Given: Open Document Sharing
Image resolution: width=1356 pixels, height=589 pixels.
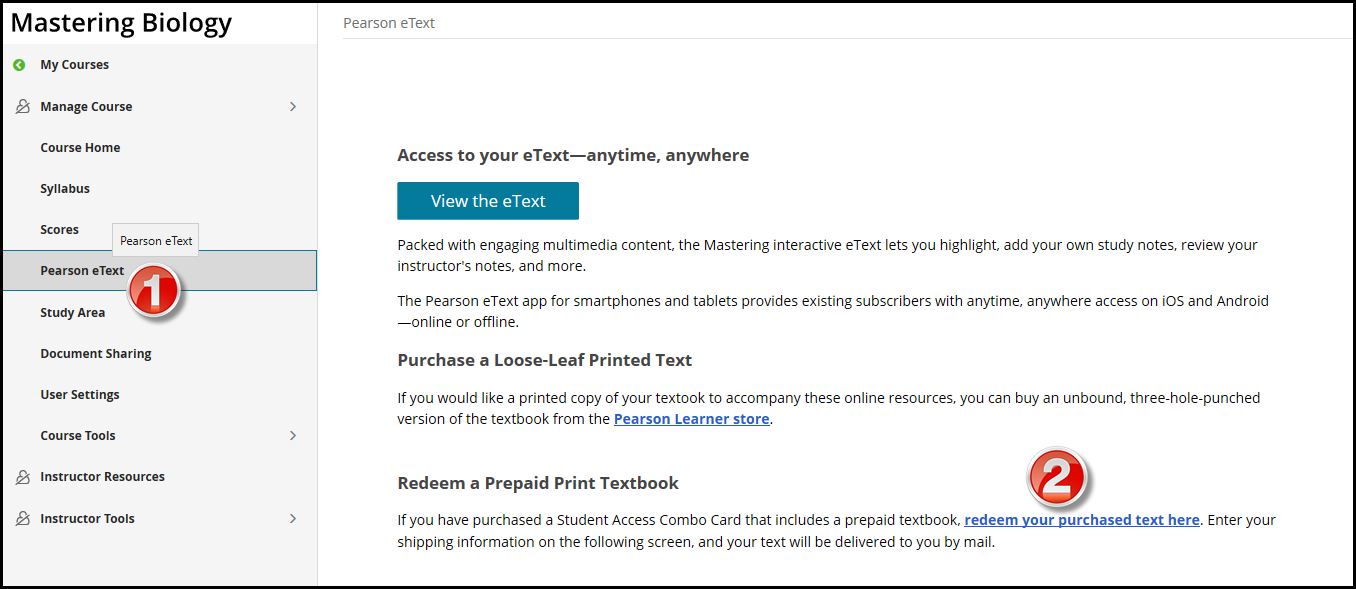Looking at the screenshot, I should pos(96,354).
